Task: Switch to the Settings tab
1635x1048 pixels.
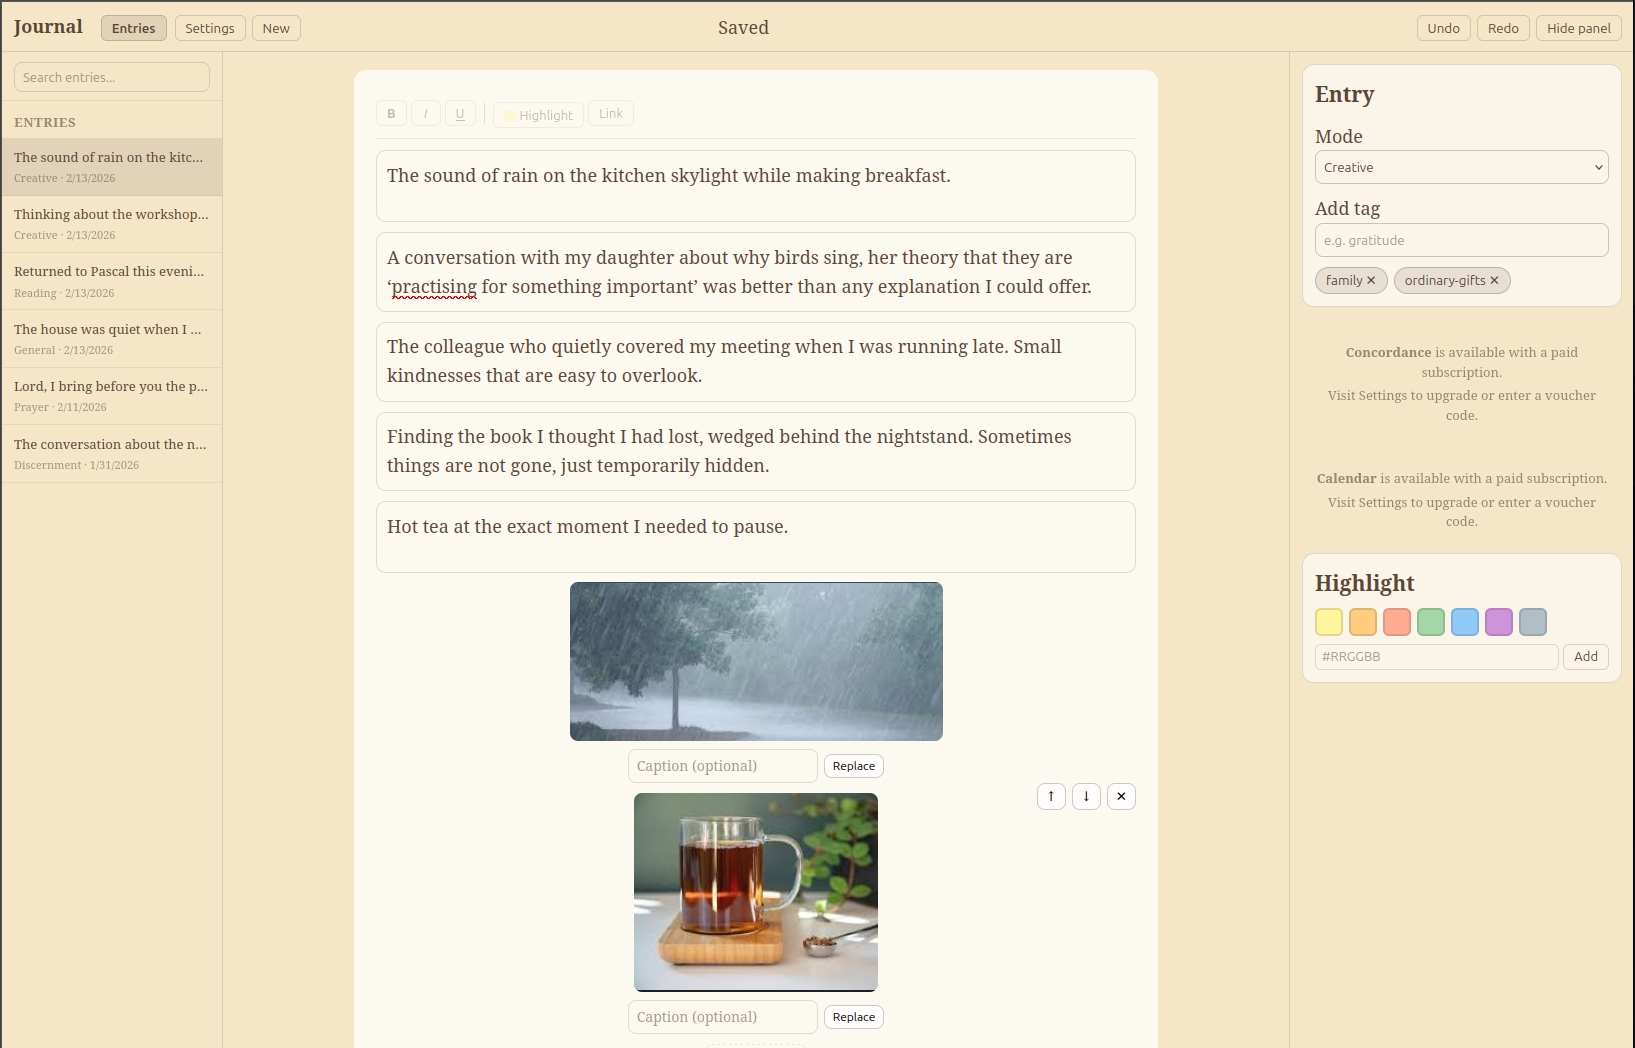Action: [210, 28]
